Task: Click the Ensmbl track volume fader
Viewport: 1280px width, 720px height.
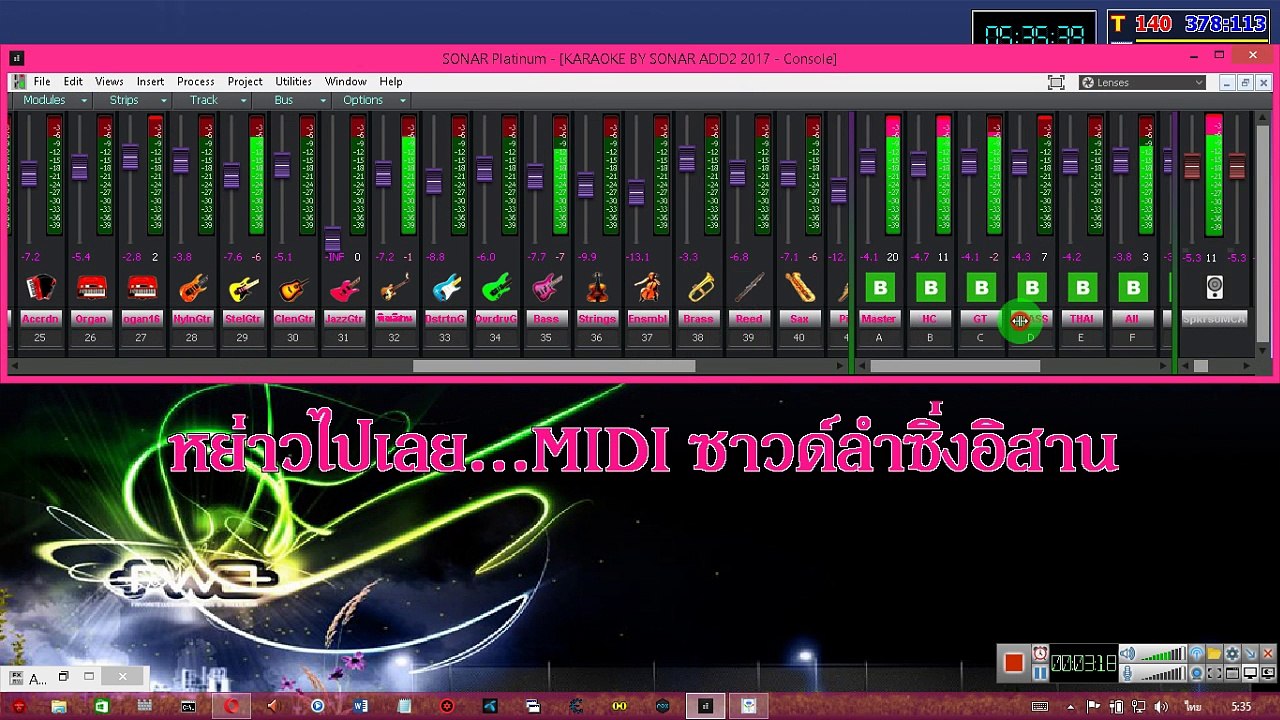Action: tap(636, 192)
